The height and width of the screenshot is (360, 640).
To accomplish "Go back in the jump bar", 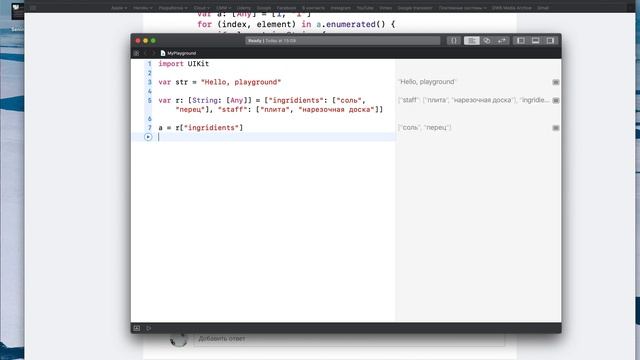I will [145, 53].
